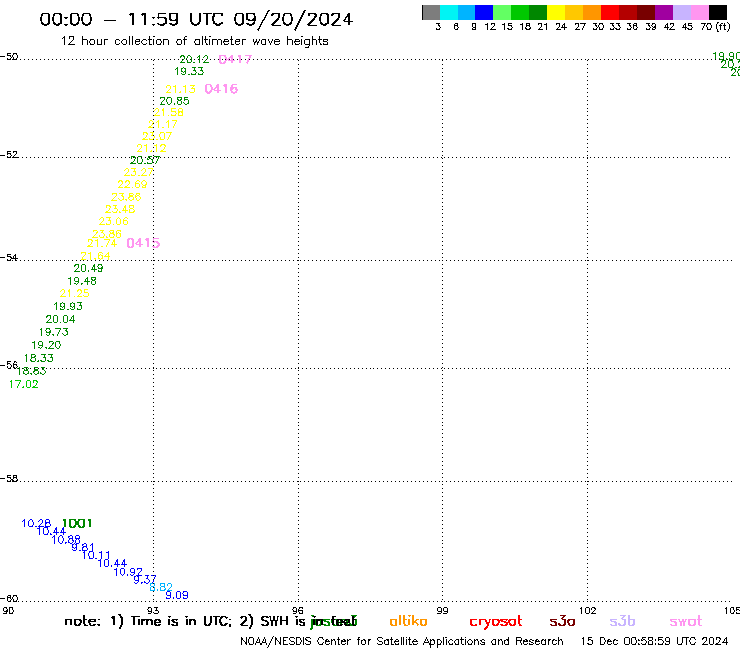Click the pink swot time label 0415
This screenshot has height=650, width=740.
pos(143,243)
